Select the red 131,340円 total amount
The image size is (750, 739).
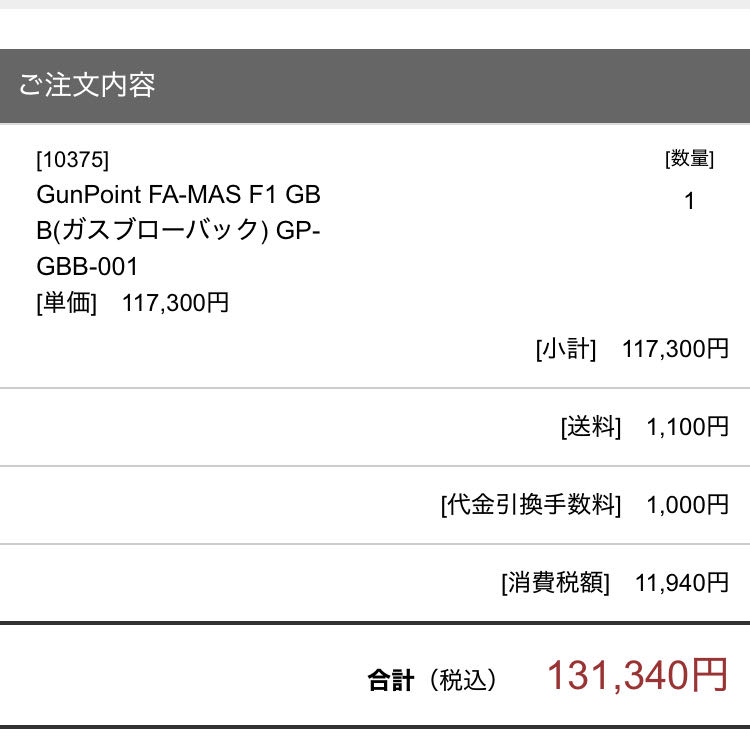[x=637, y=677]
